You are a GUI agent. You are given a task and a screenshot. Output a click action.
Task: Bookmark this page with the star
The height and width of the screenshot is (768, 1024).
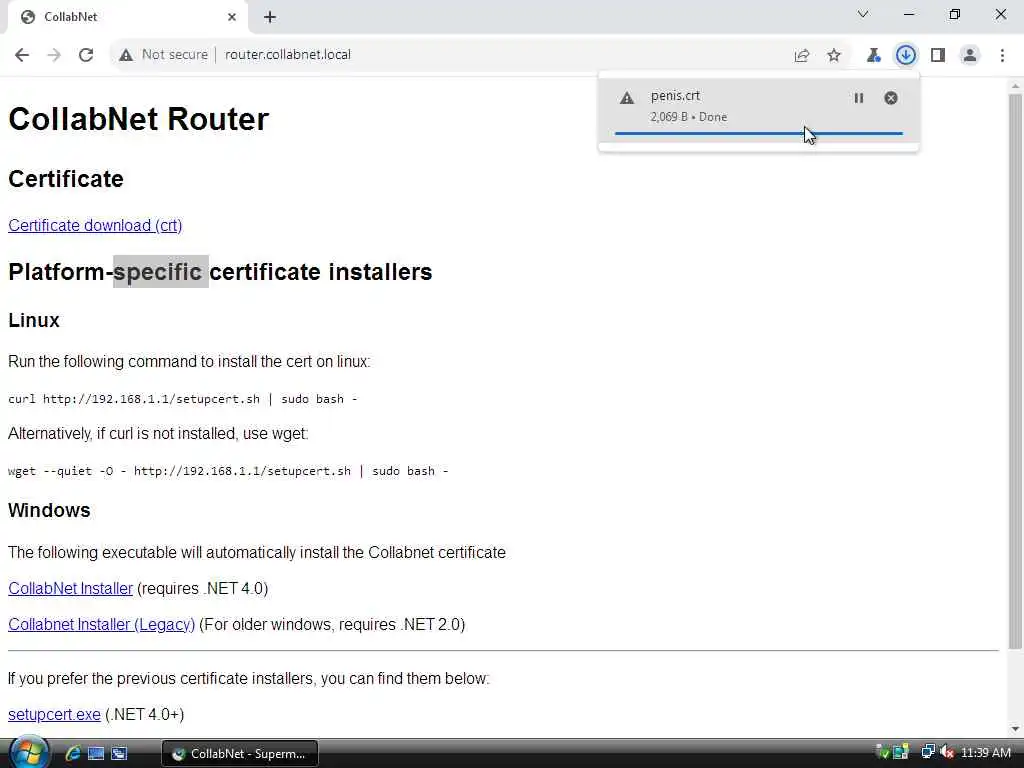click(x=834, y=56)
